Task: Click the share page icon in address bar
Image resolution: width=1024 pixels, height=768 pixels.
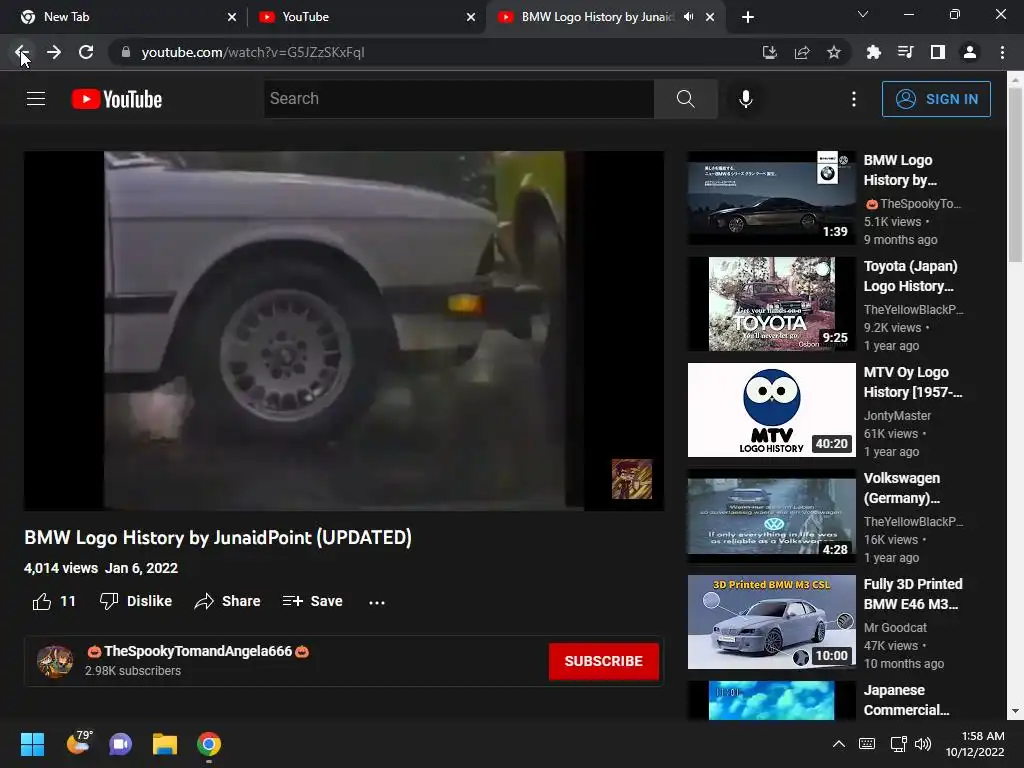Action: (x=802, y=52)
